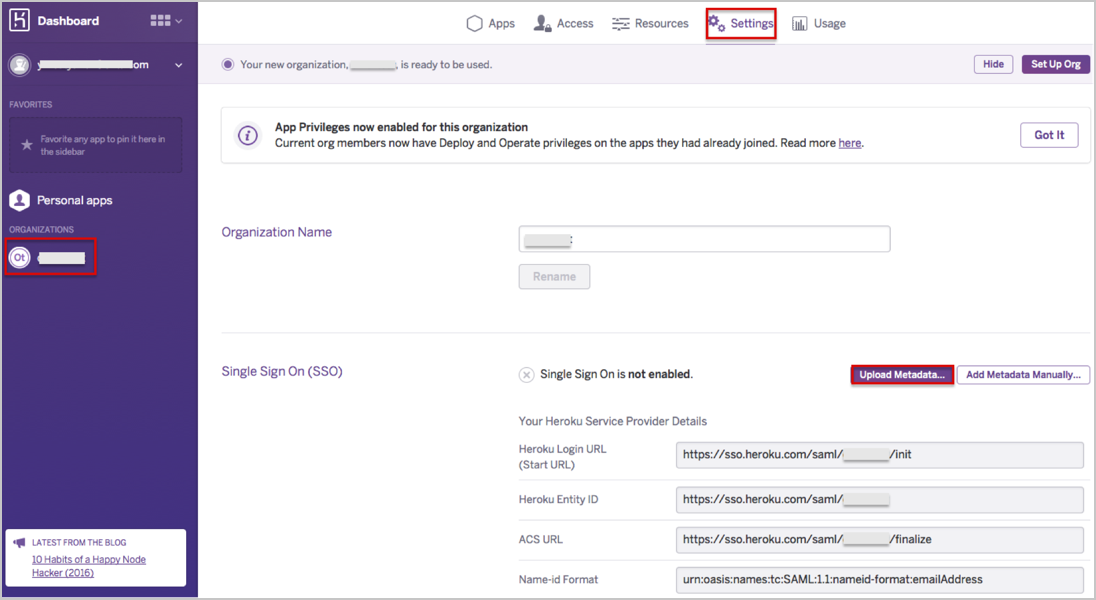1096x600 pixels.
Task: Hide the new organization banner
Action: (x=993, y=64)
